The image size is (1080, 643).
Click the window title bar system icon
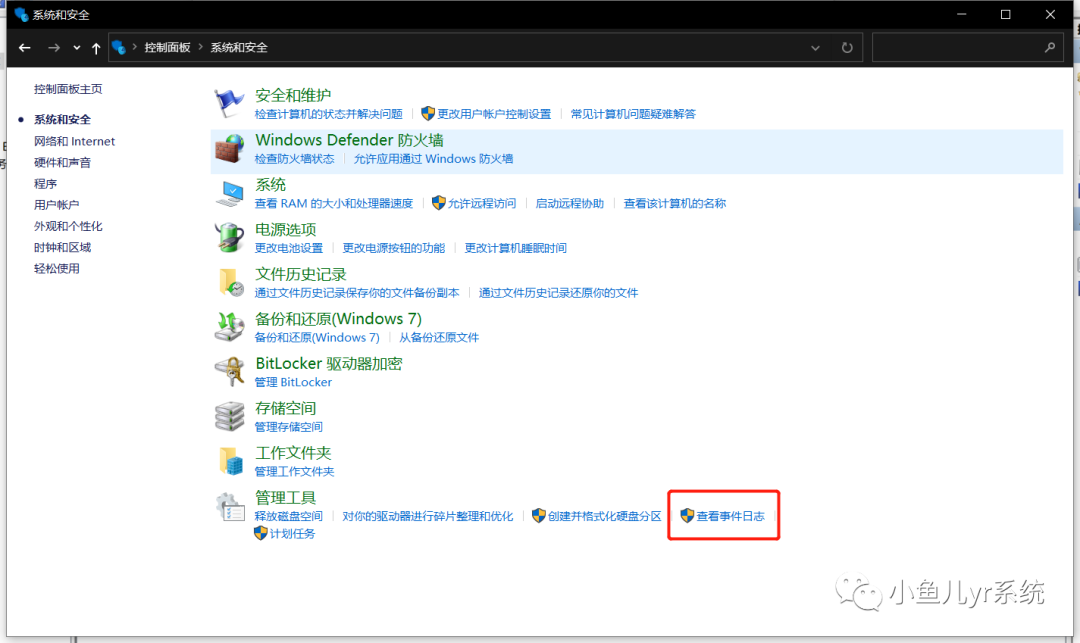click(21, 14)
